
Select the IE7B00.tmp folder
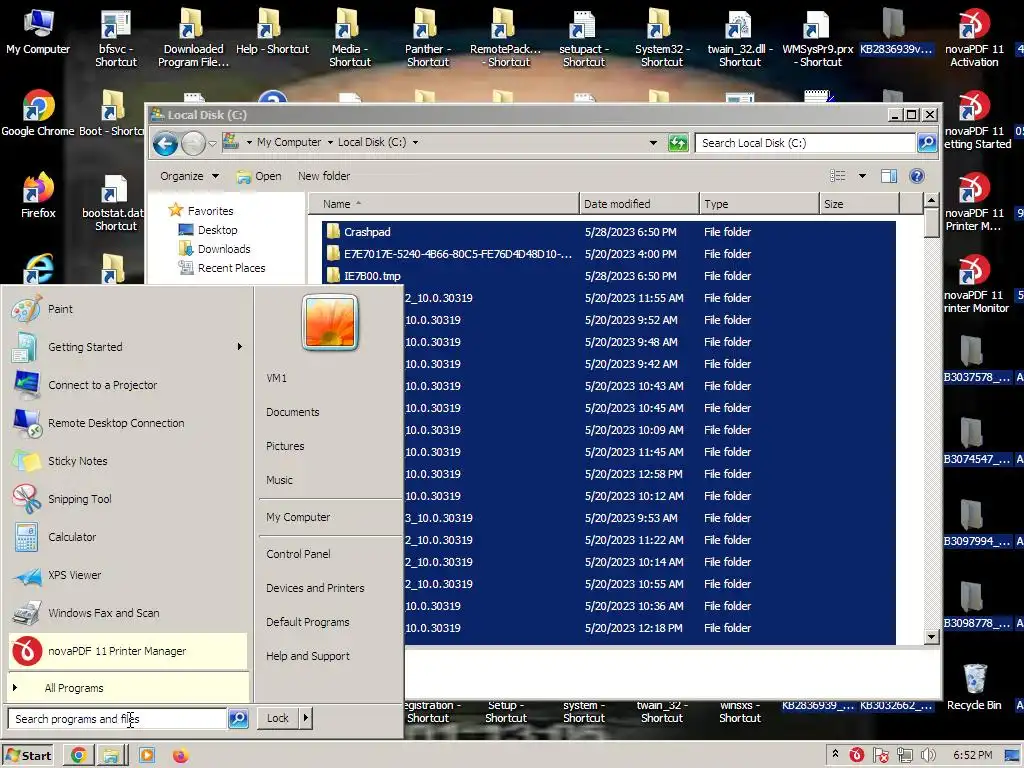[x=609, y=276]
